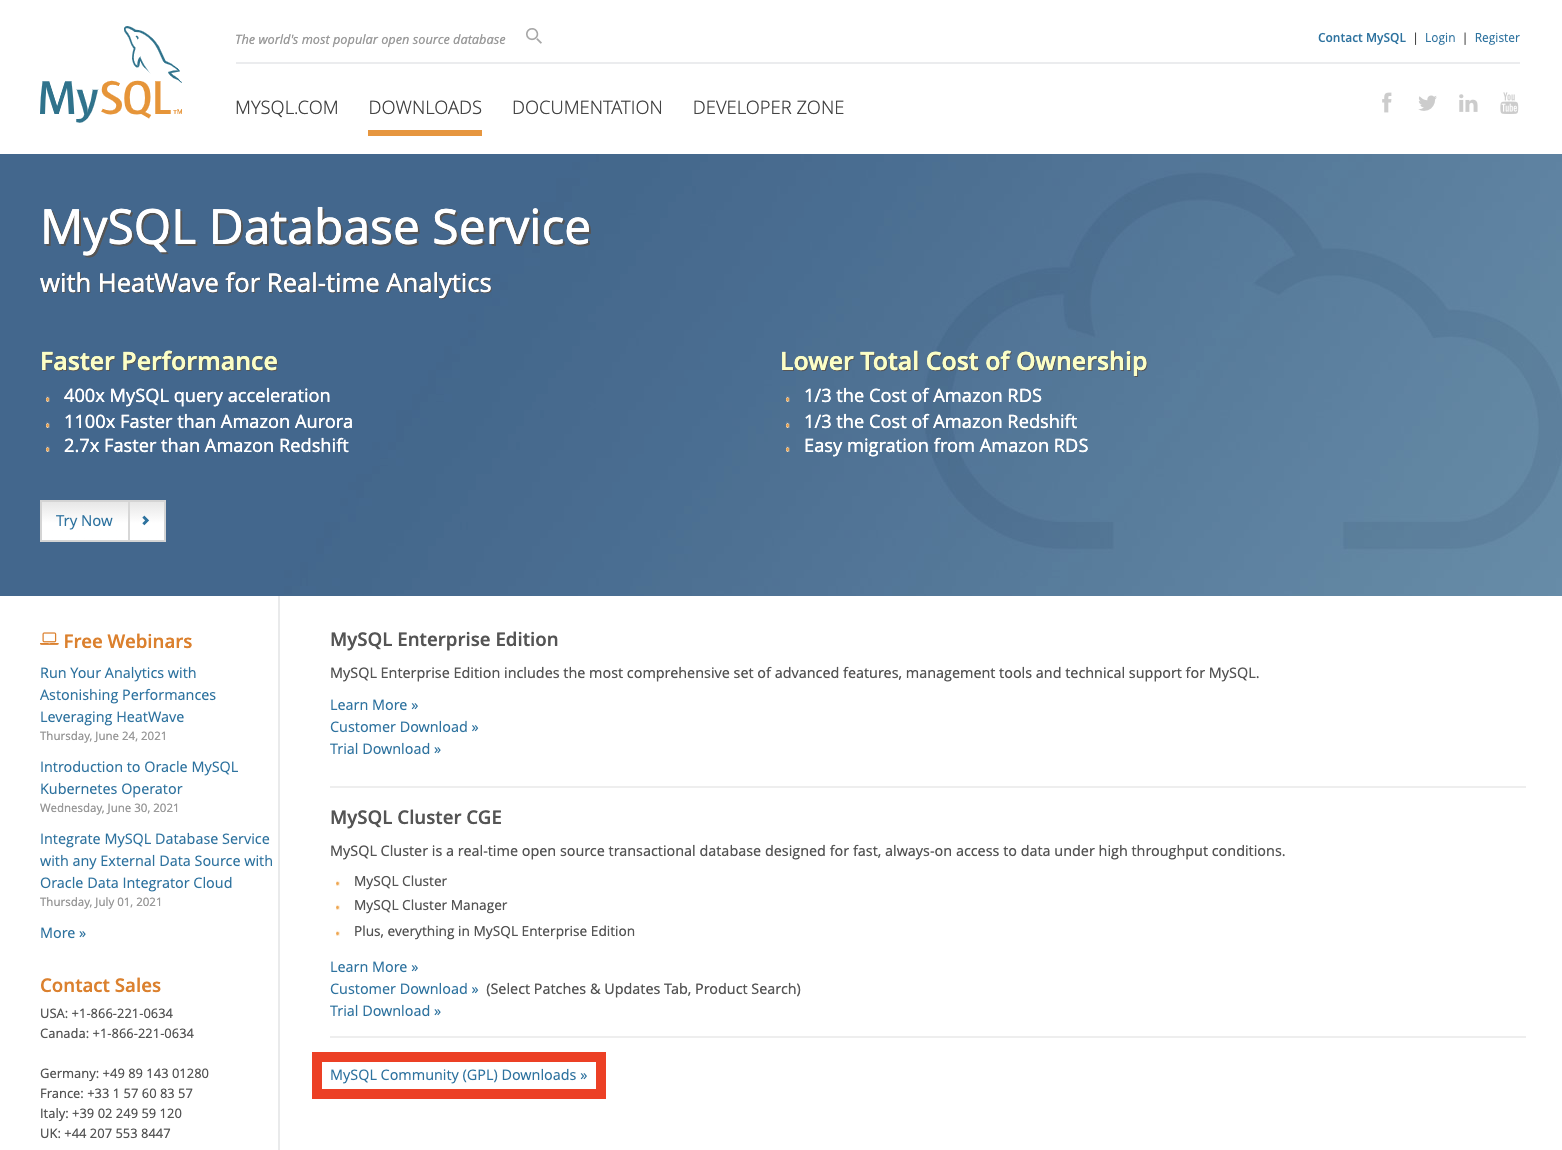Screen dimensions: 1562x1150
Task: Open the Free Webinars heading link
Action: pos(128,641)
